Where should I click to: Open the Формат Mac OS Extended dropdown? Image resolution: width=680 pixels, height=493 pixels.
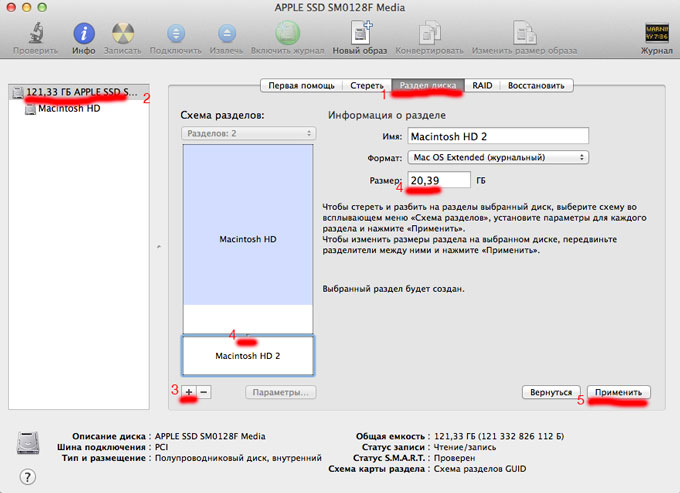498,157
